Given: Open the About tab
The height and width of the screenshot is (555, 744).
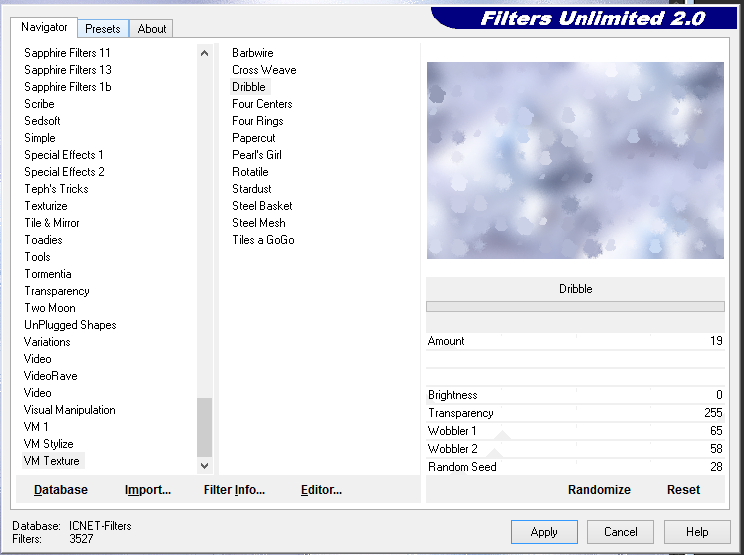Looking at the screenshot, I should pyautogui.click(x=152, y=29).
